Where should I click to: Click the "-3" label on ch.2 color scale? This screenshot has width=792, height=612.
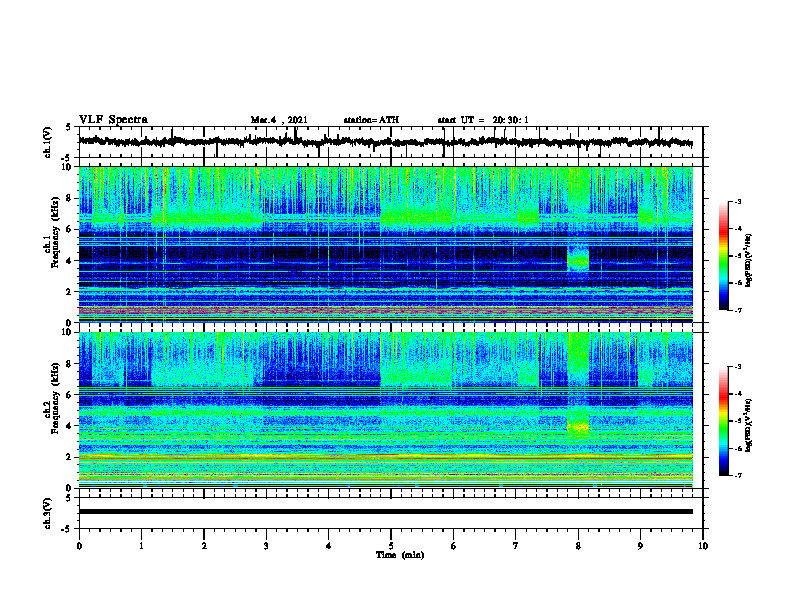[737, 367]
